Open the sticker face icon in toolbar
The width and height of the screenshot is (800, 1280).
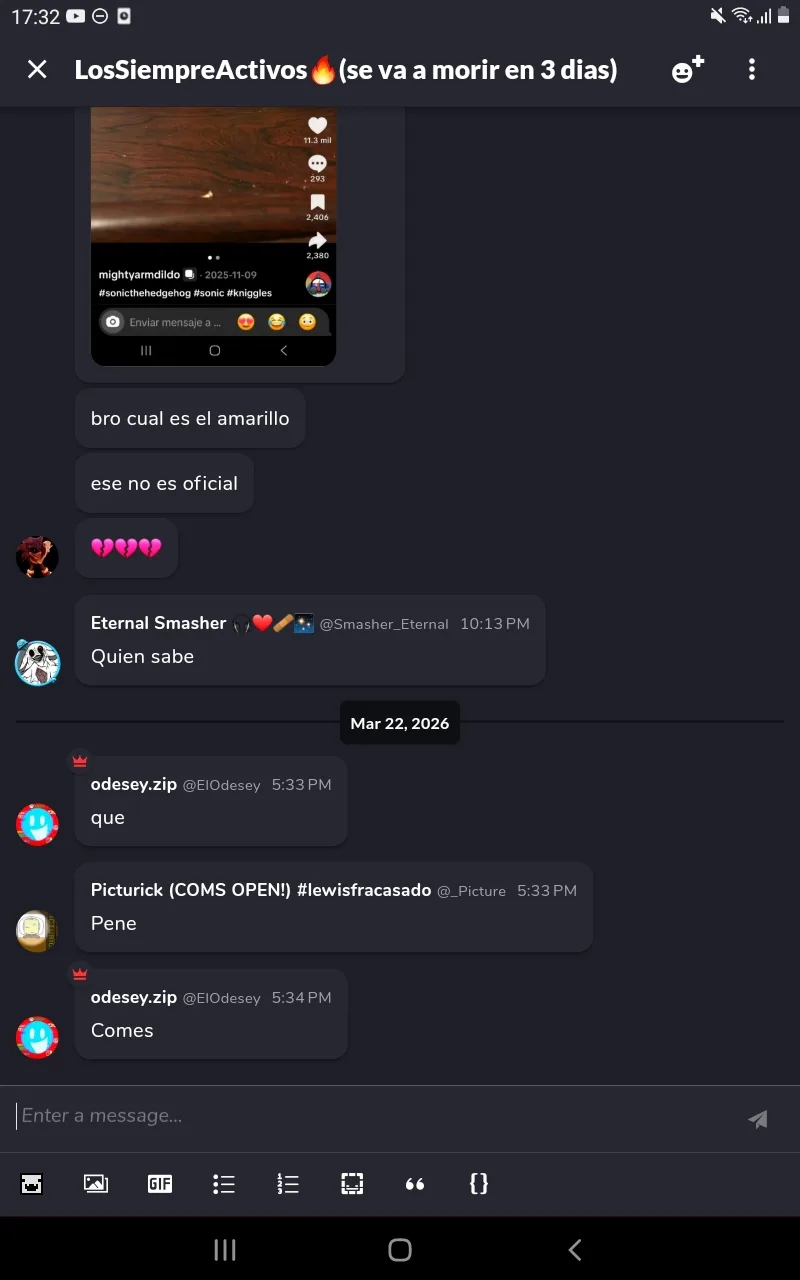(32, 1184)
